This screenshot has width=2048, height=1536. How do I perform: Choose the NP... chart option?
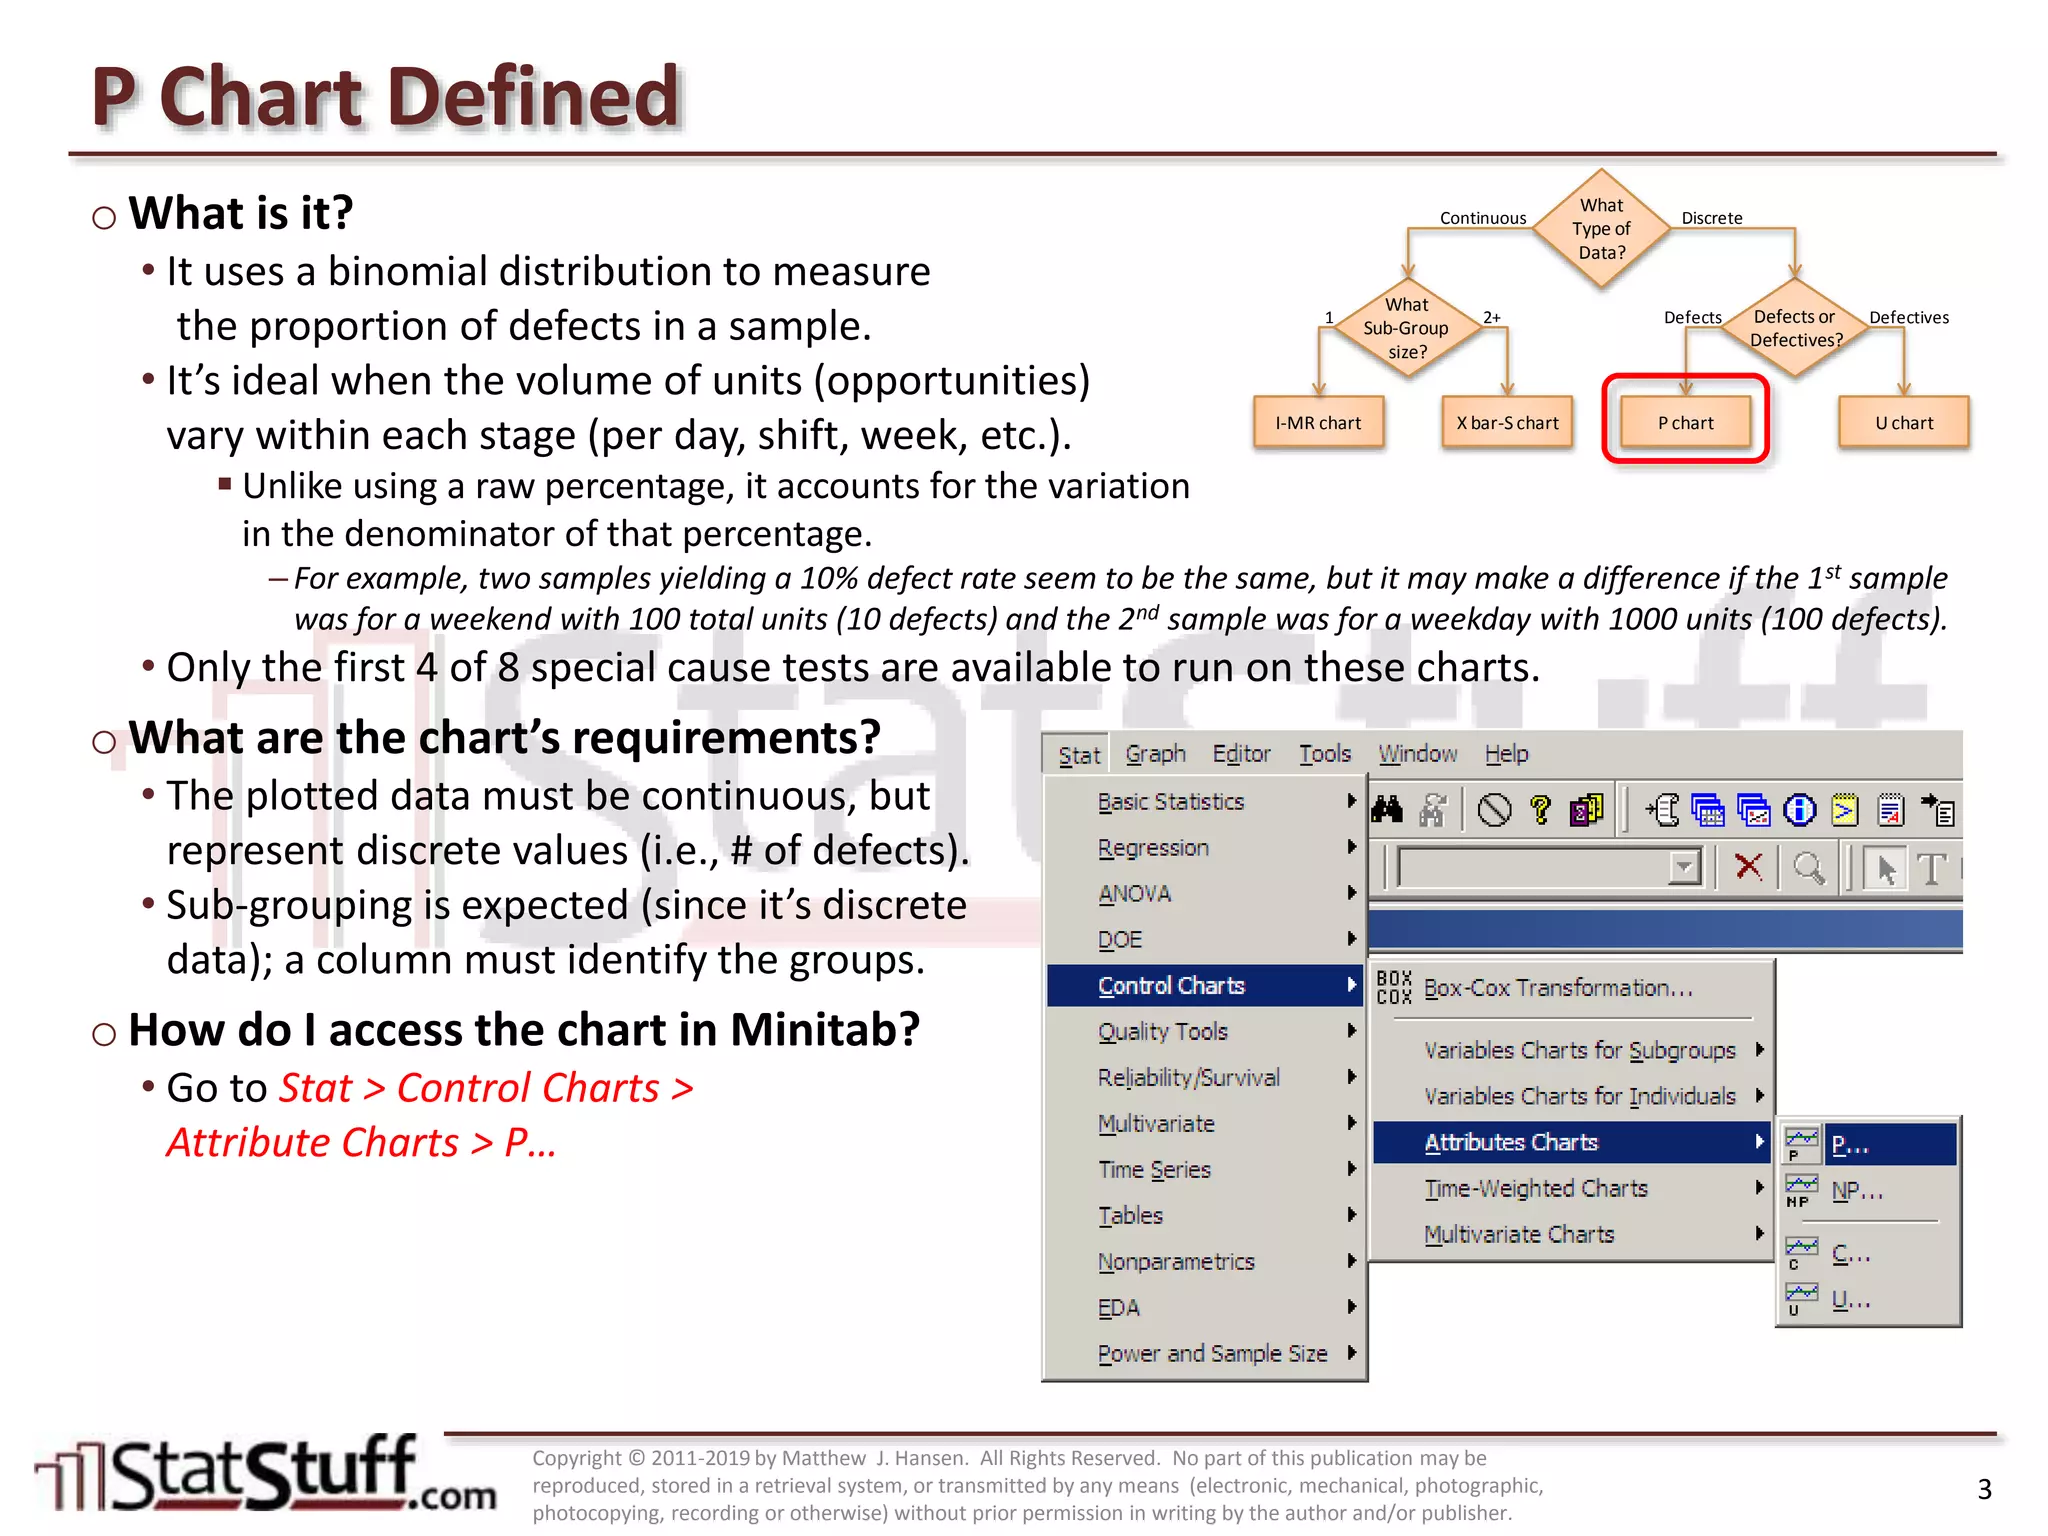[x=1857, y=1191]
